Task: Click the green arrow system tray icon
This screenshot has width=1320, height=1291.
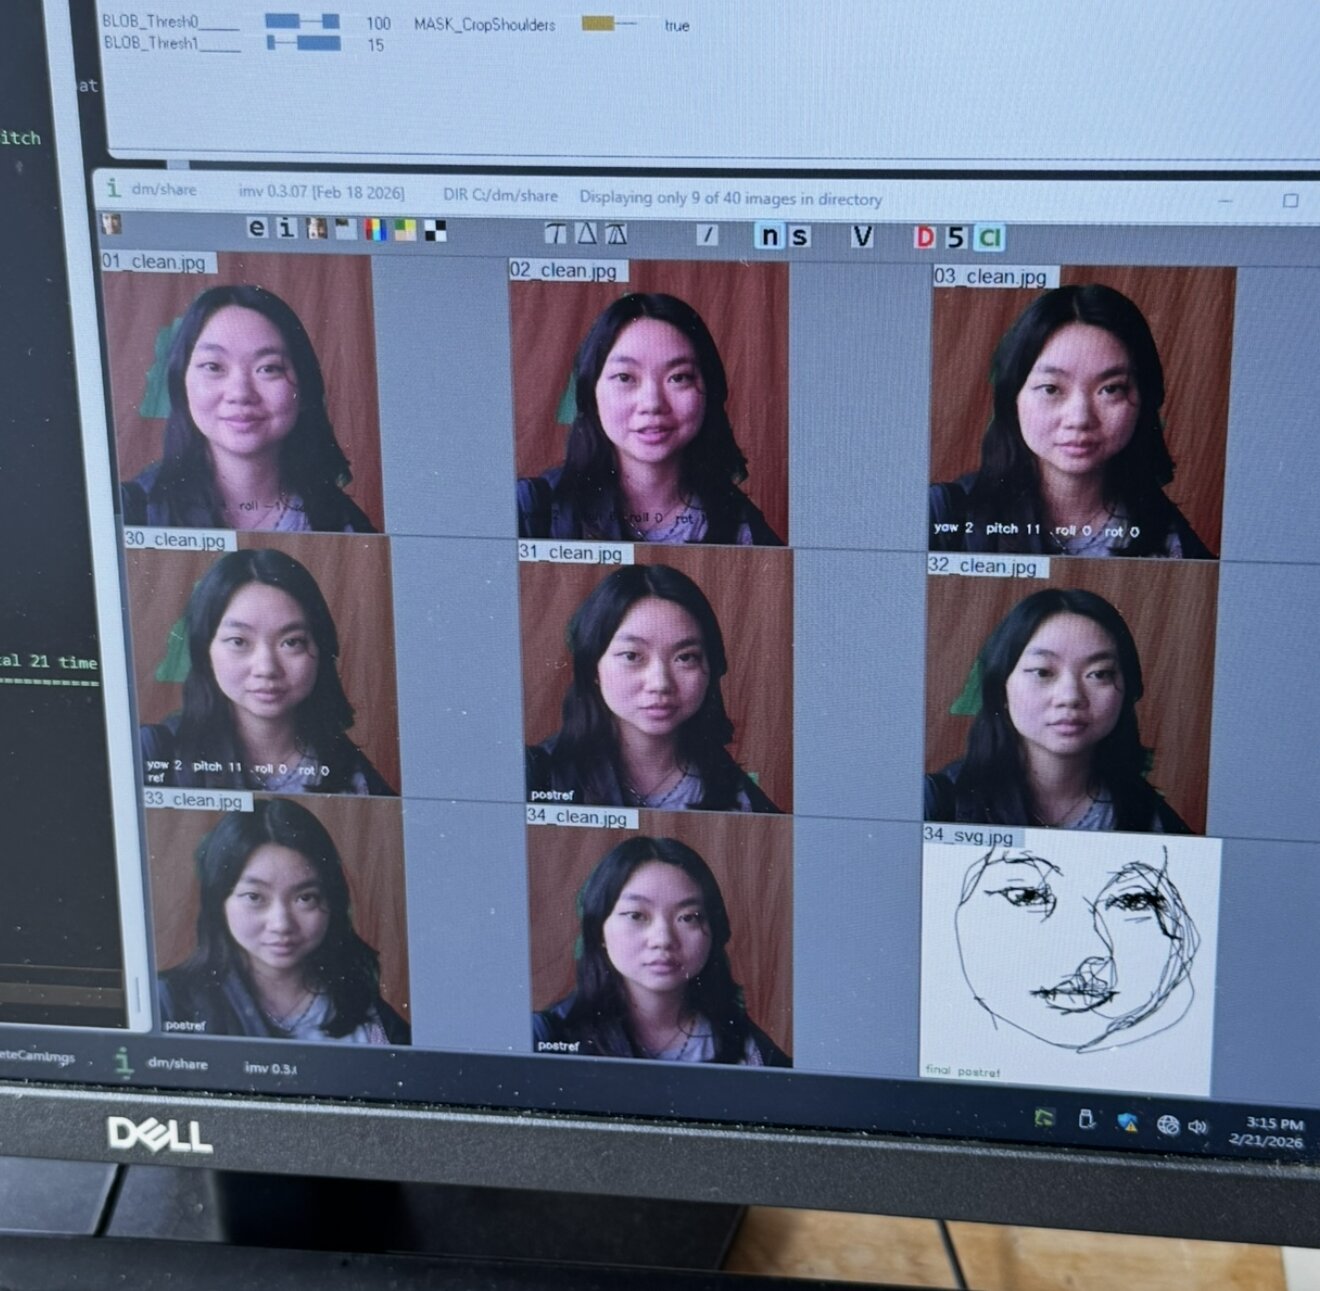Action: (x=1045, y=1117)
